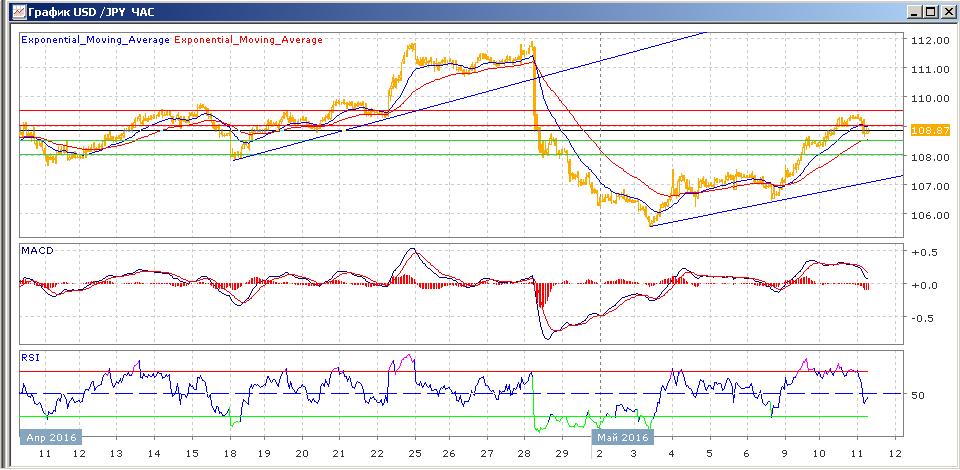Click the +0.5 MACD axis label
960x470 pixels.
click(924, 254)
